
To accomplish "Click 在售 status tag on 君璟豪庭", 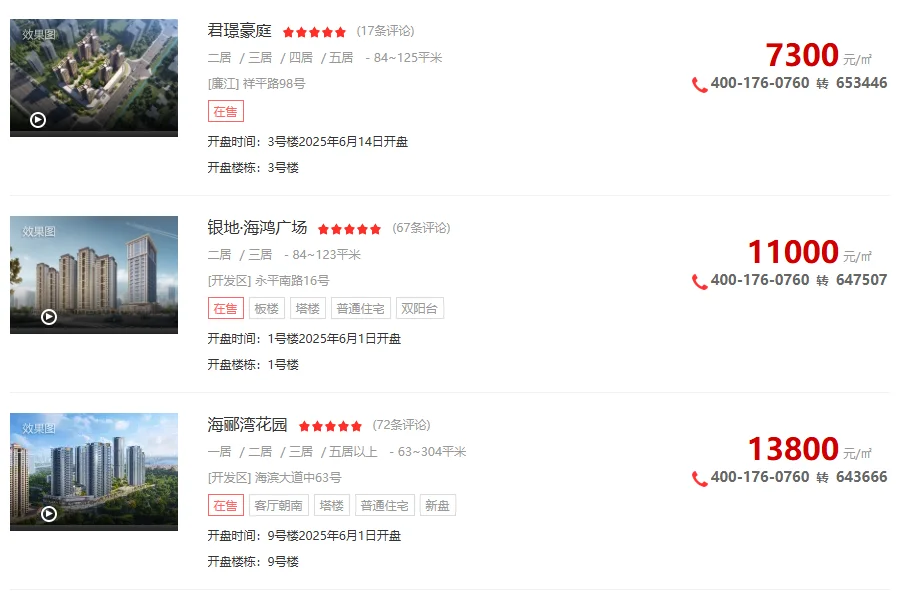I will point(226,111).
